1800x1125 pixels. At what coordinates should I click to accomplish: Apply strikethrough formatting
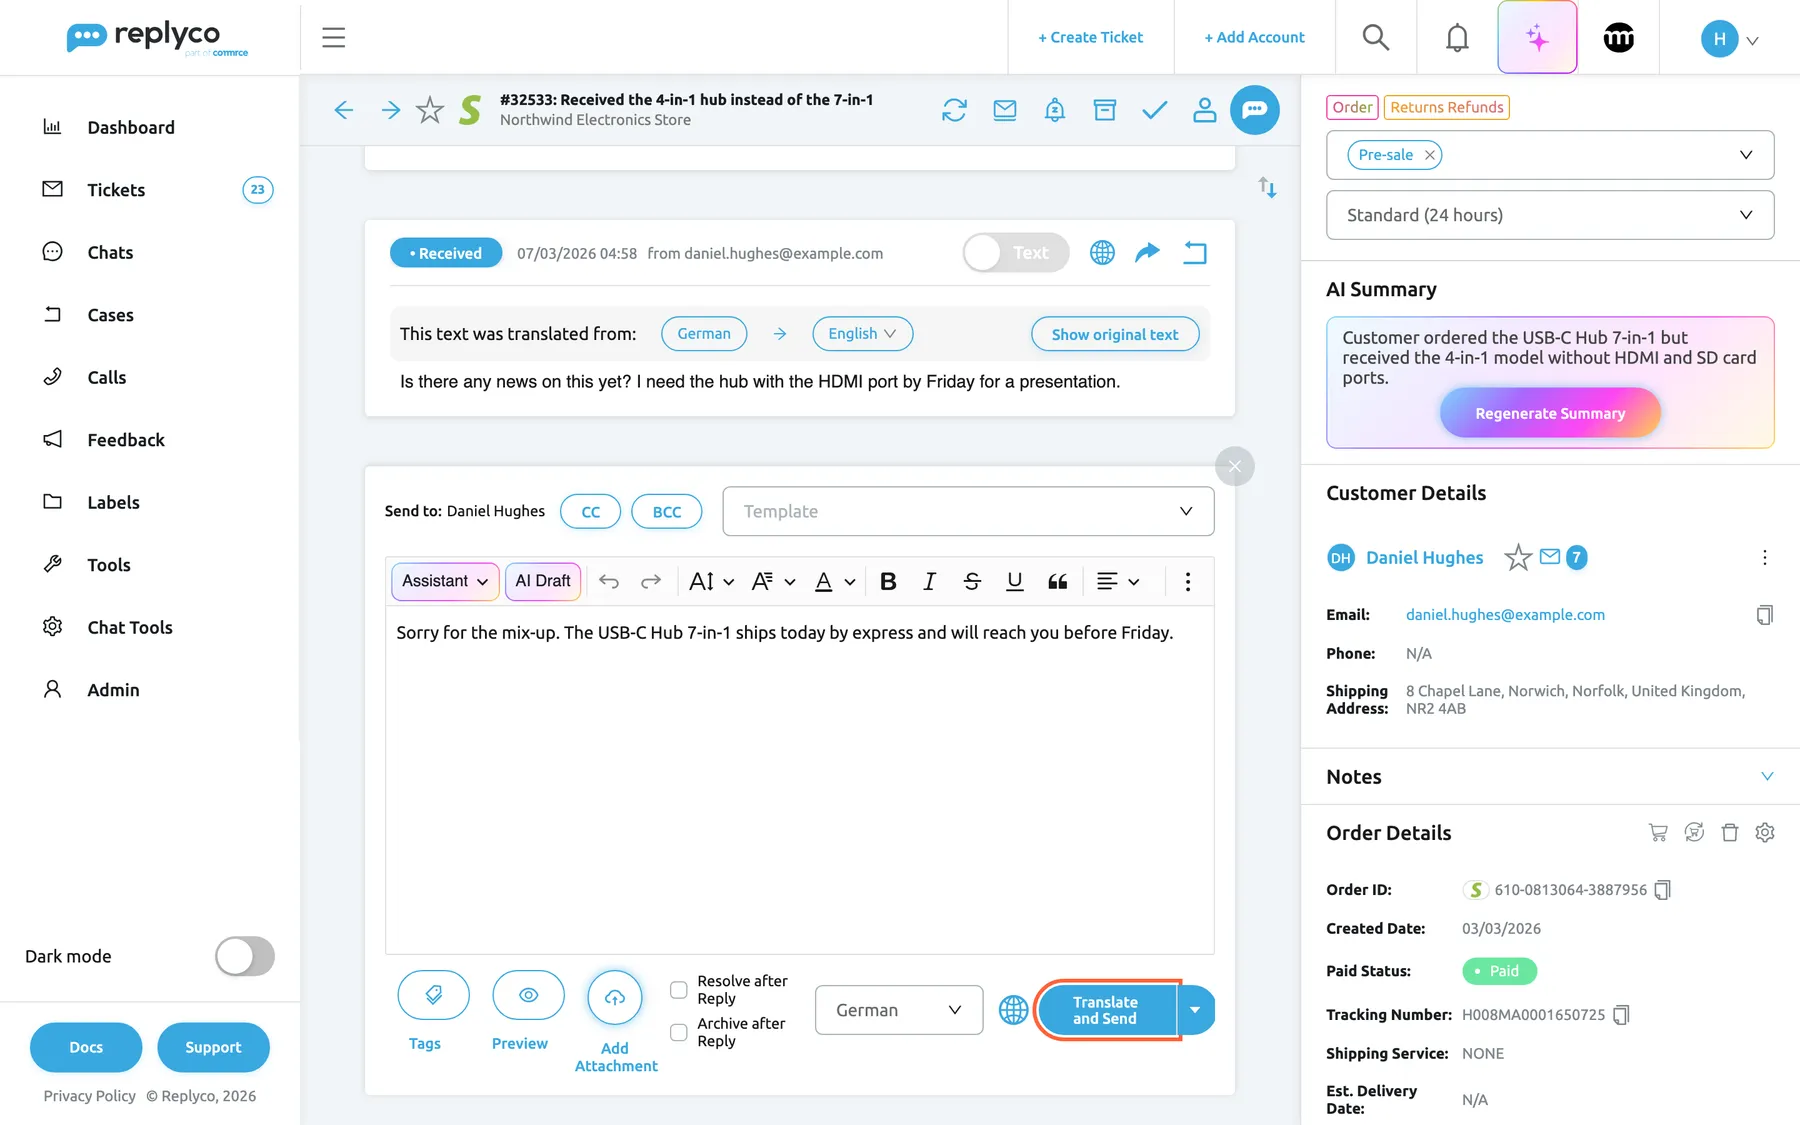972,581
